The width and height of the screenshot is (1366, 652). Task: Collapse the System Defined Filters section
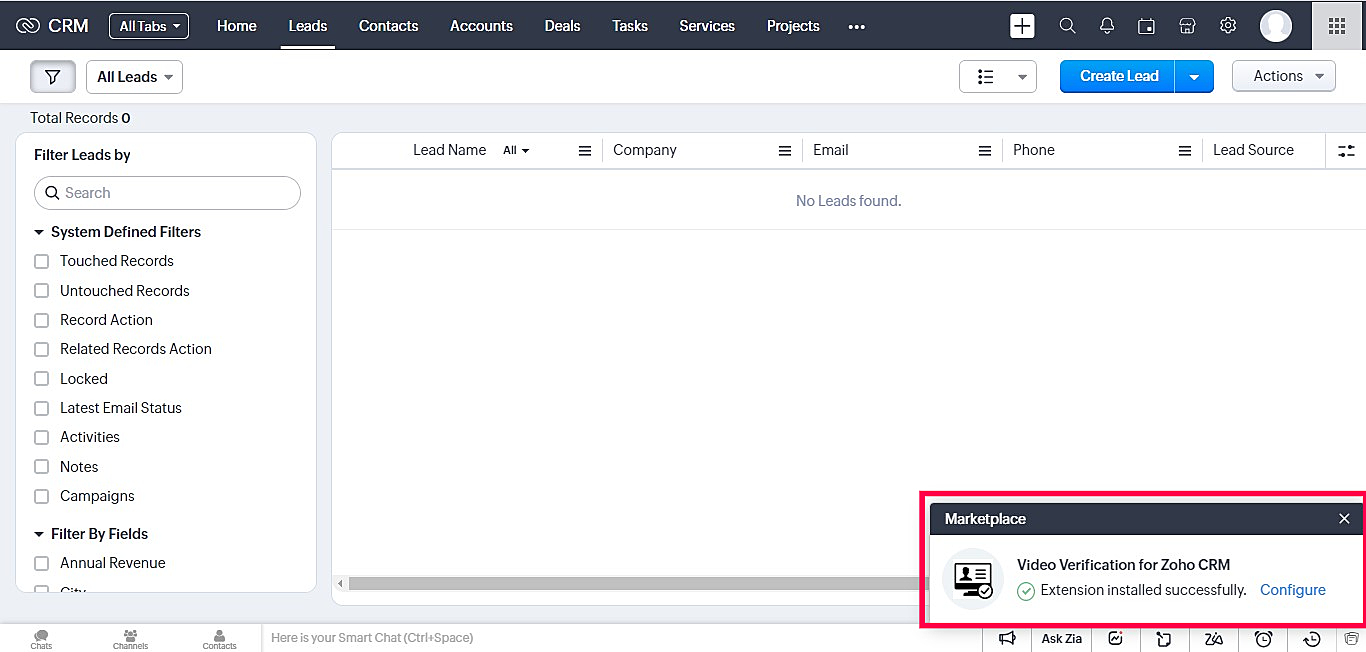(40, 232)
